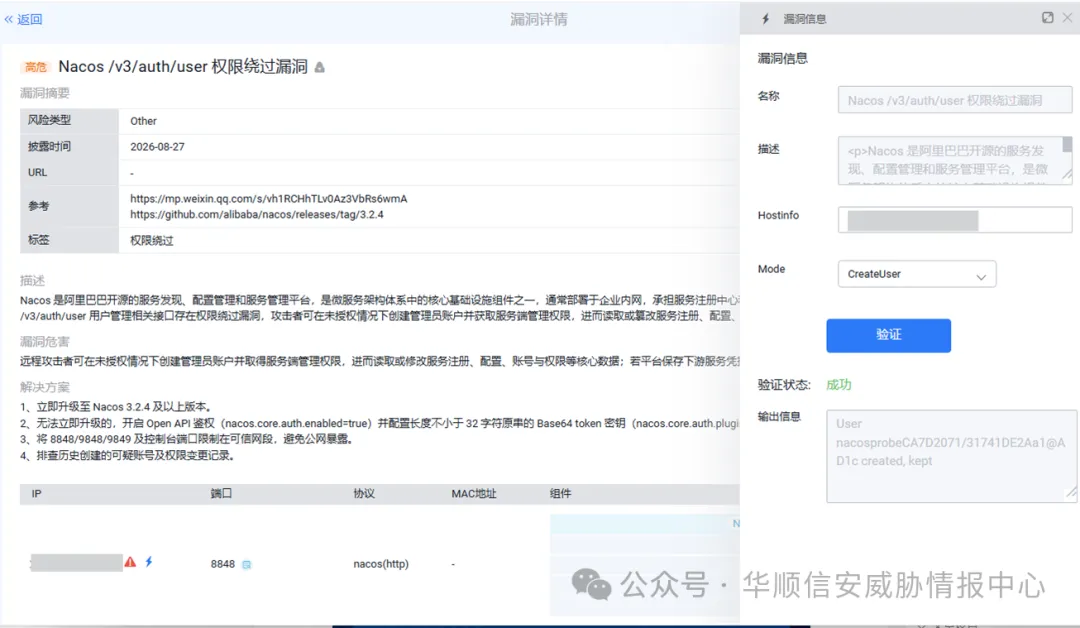This screenshot has width=1080, height=628.
Task: Click the IP column header
Action: coord(37,494)
